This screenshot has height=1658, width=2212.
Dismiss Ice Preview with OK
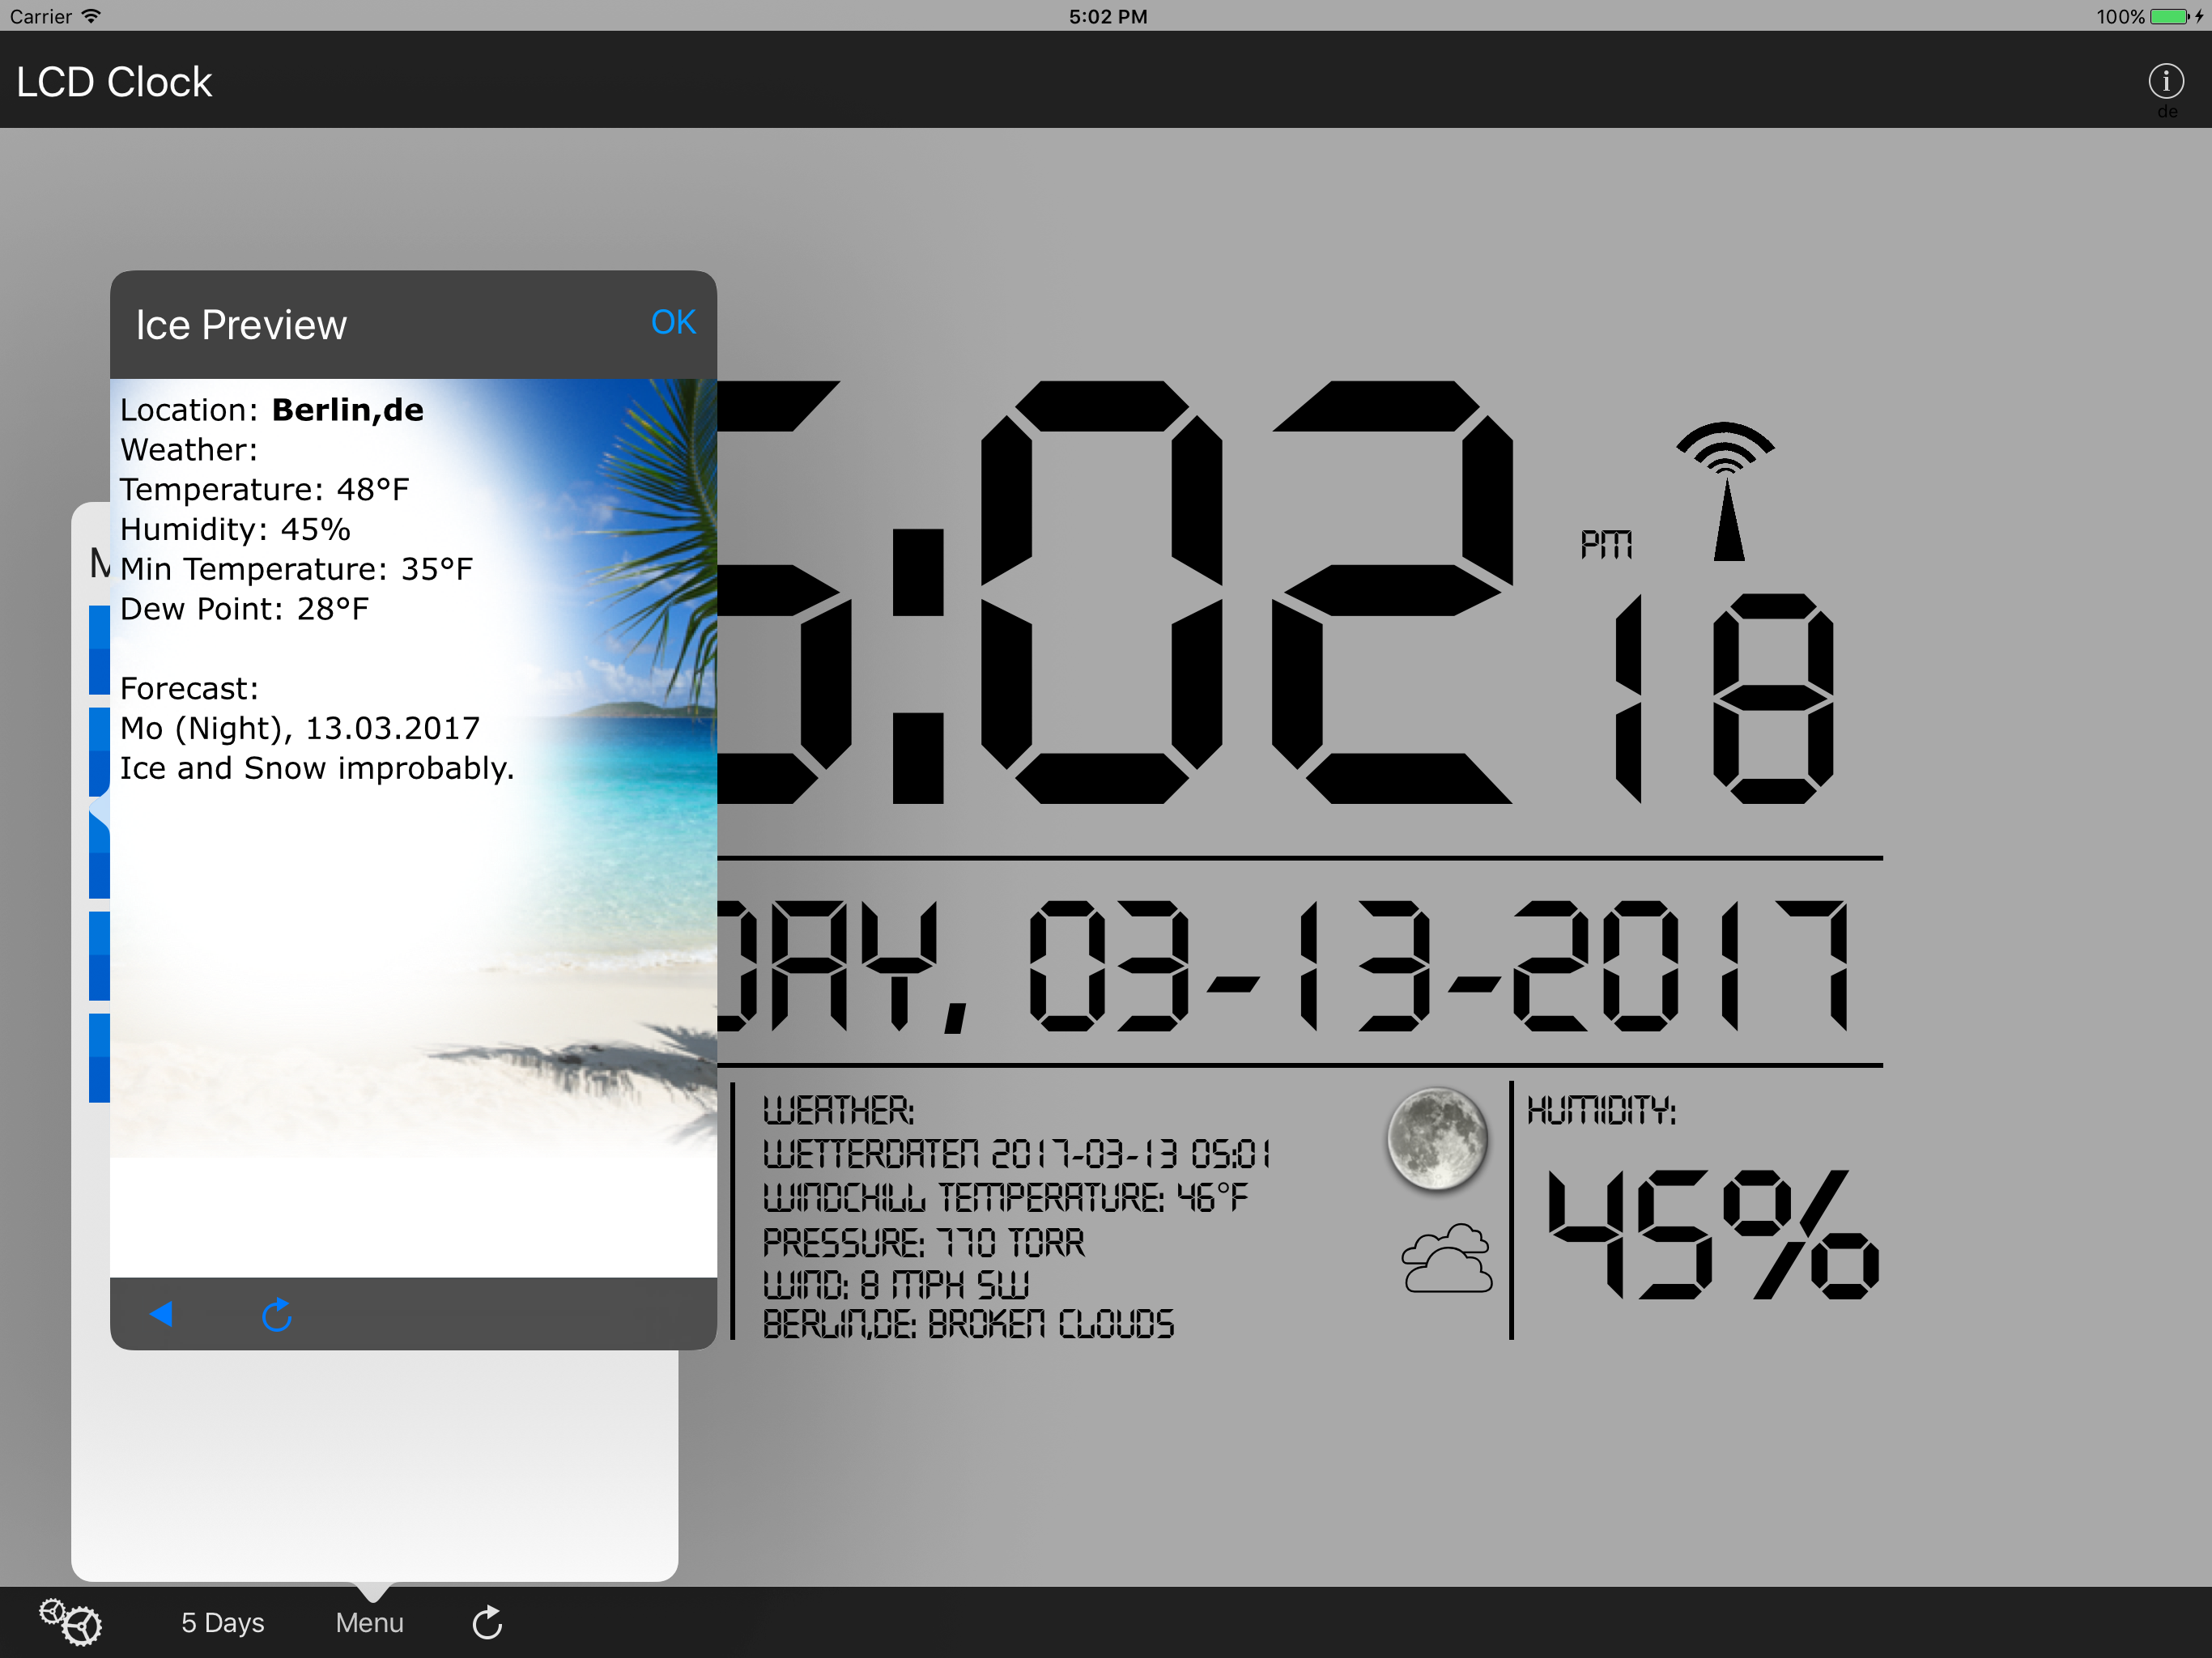[x=673, y=322]
